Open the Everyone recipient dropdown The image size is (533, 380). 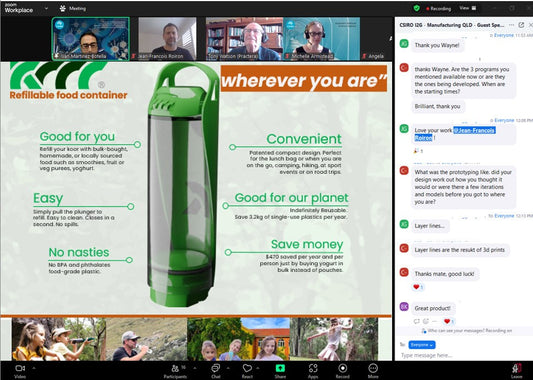coord(422,345)
